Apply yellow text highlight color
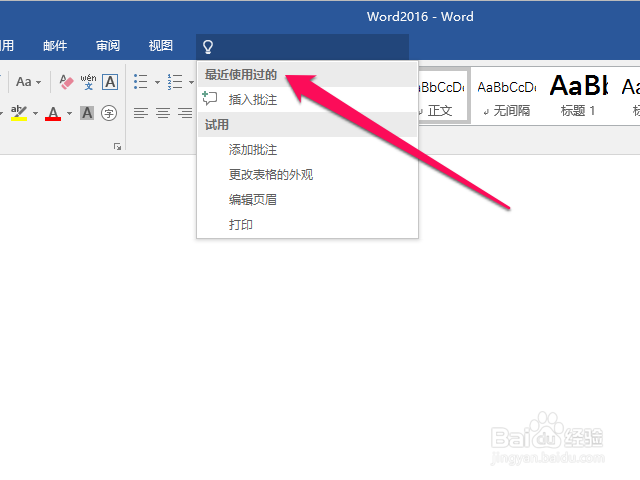The width and height of the screenshot is (640, 480). click(x=19, y=113)
